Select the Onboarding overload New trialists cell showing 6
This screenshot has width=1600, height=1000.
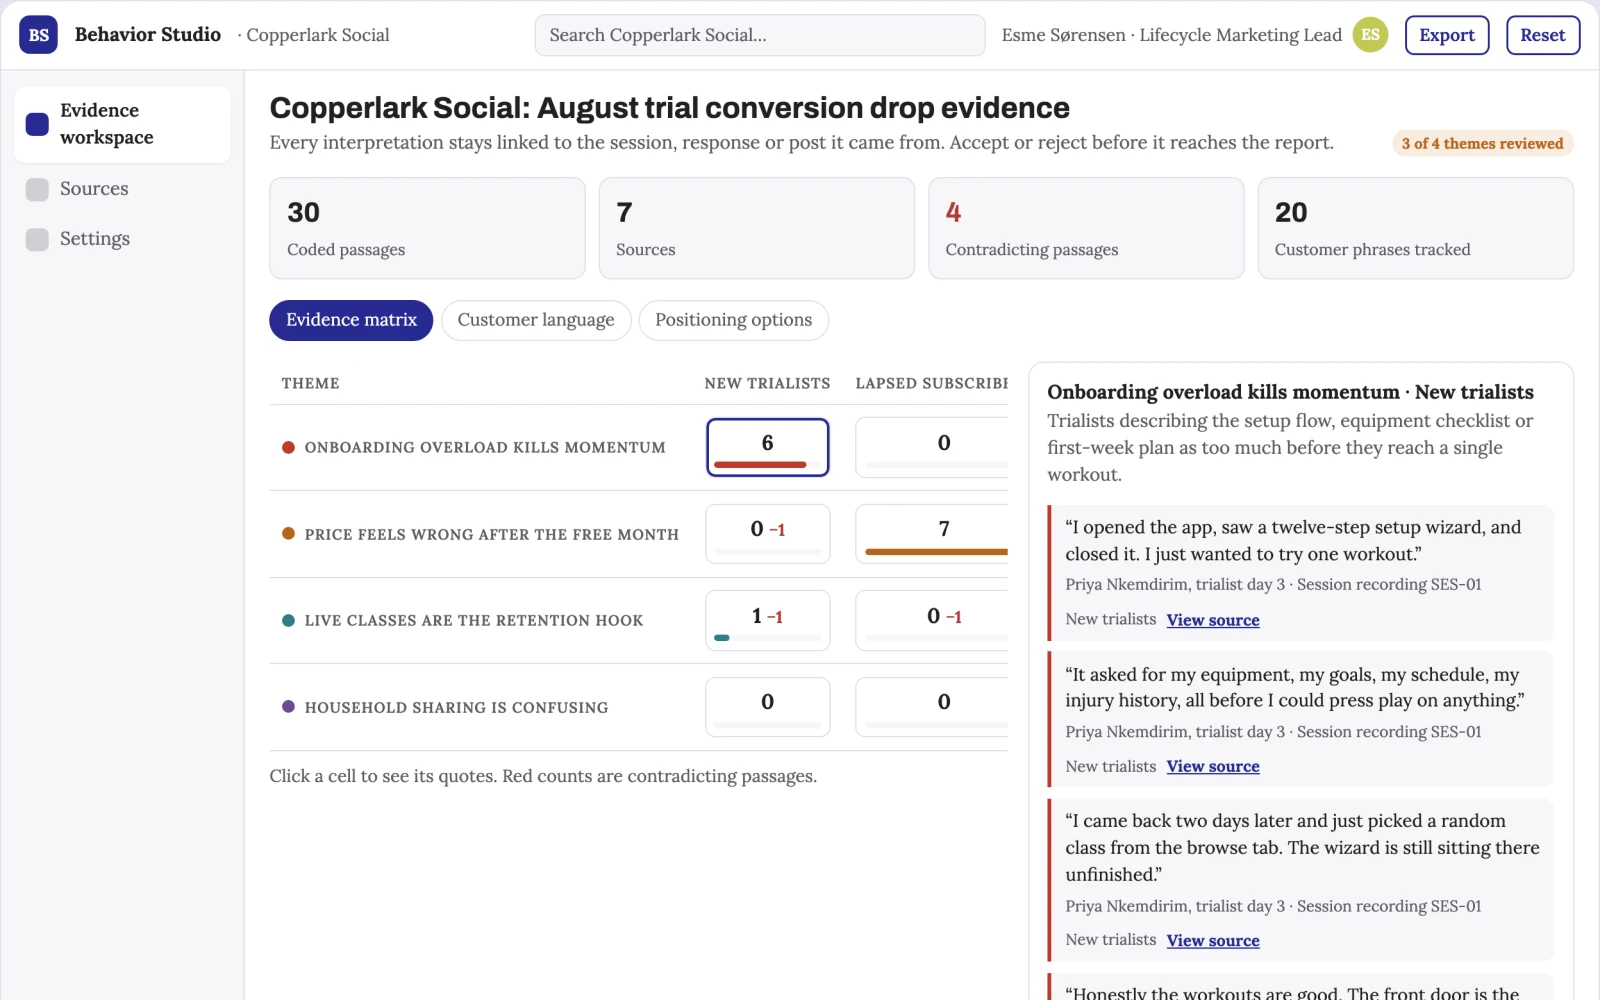pyautogui.click(x=768, y=447)
